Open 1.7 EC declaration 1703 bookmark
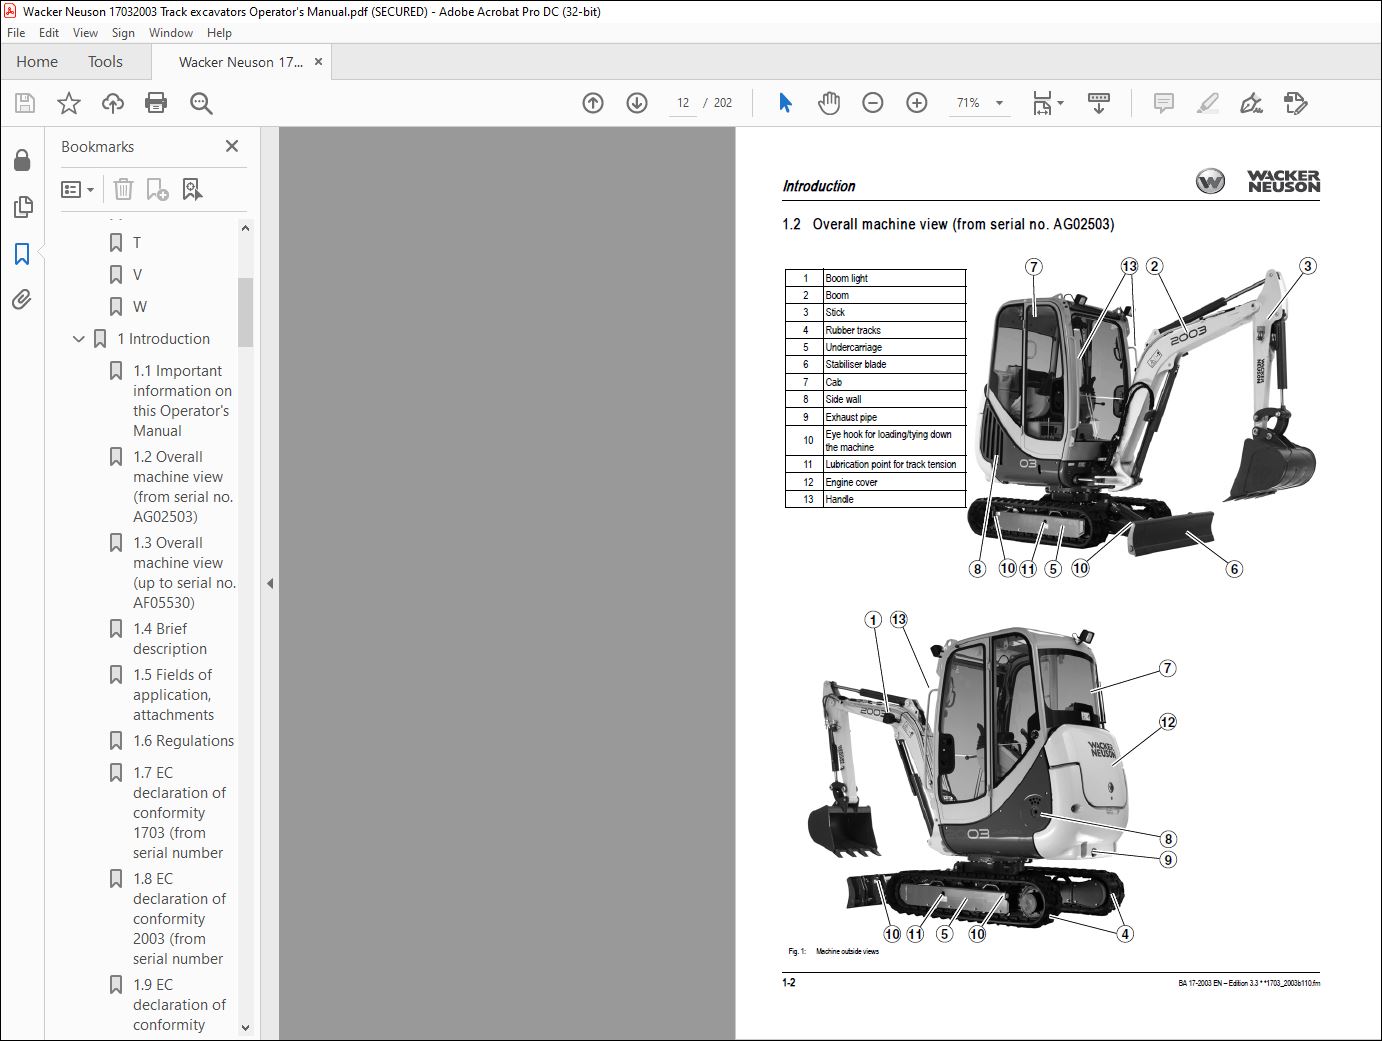 (179, 813)
